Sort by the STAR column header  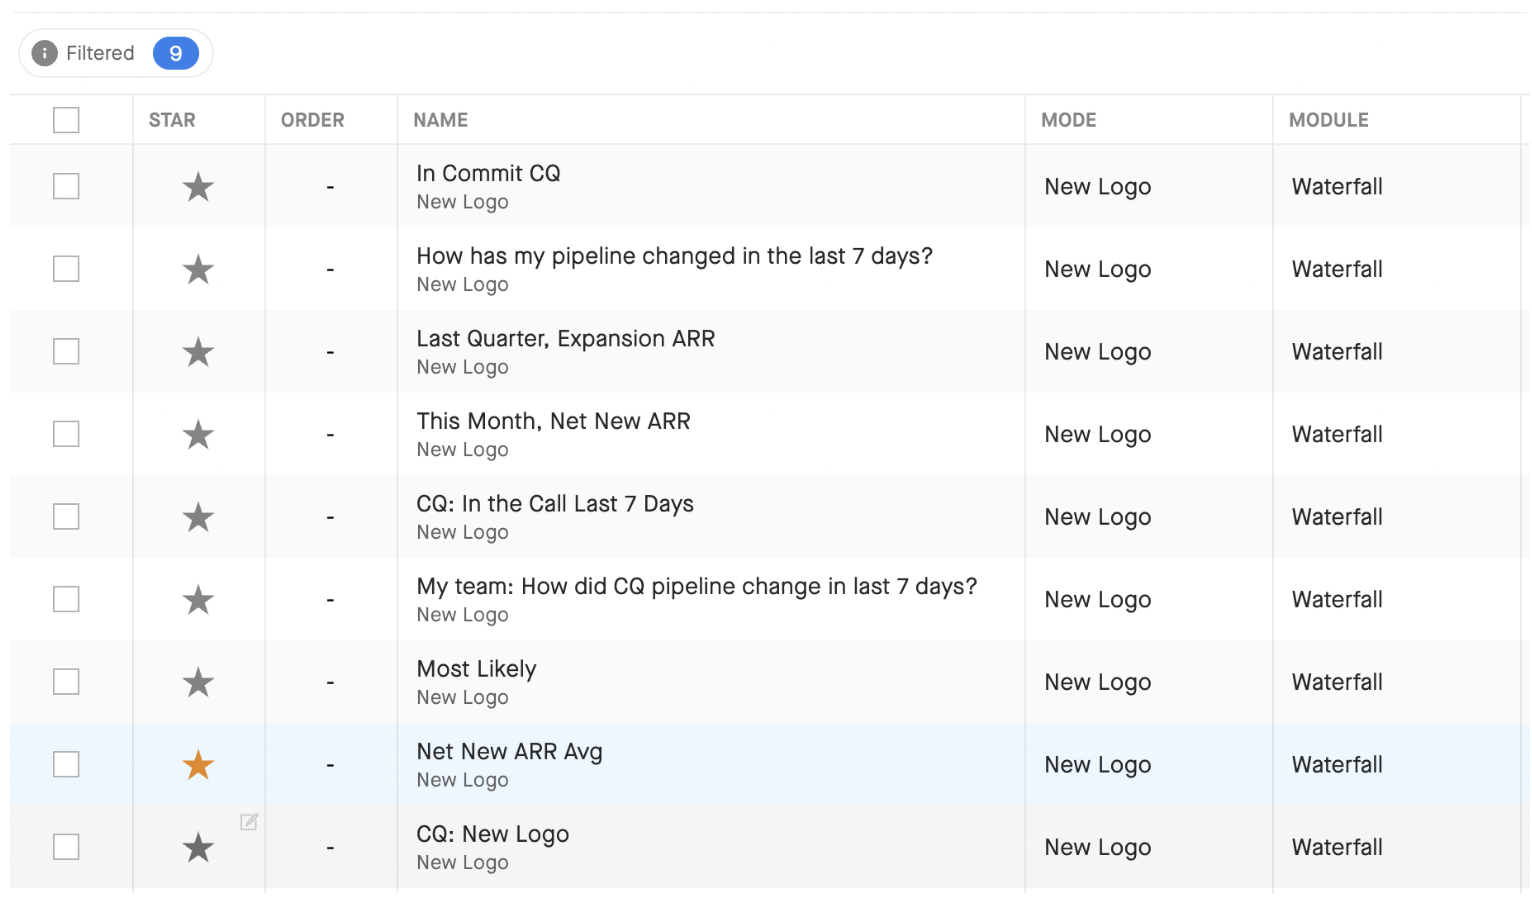click(x=172, y=120)
